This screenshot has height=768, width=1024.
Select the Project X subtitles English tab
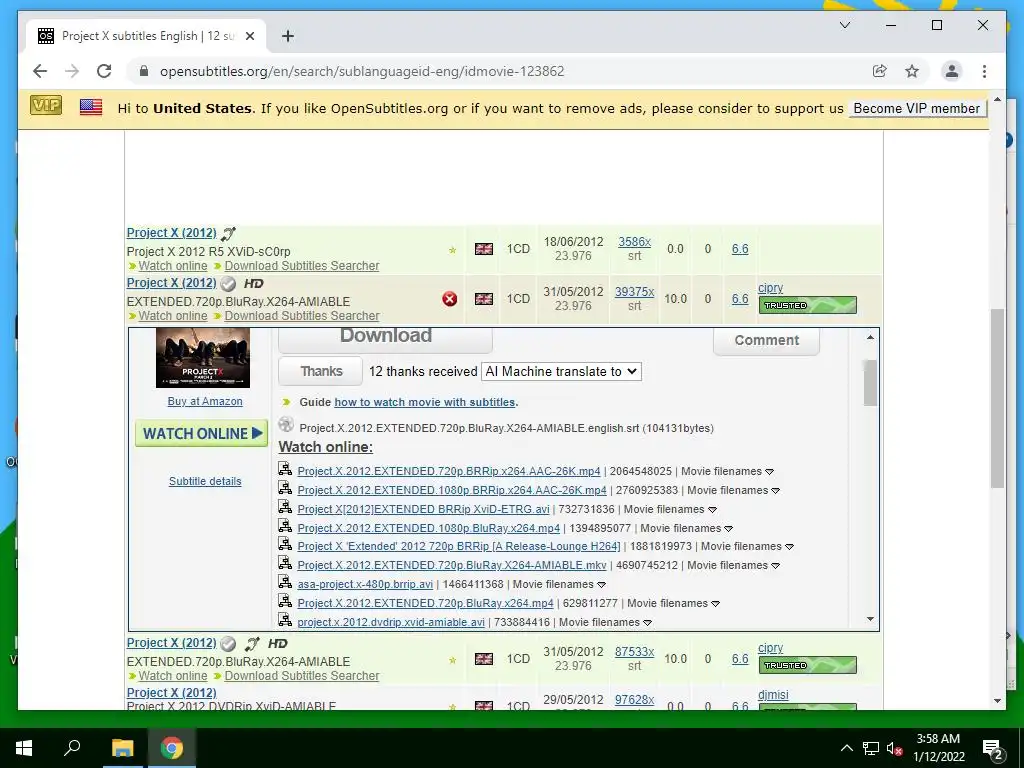[146, 36]
